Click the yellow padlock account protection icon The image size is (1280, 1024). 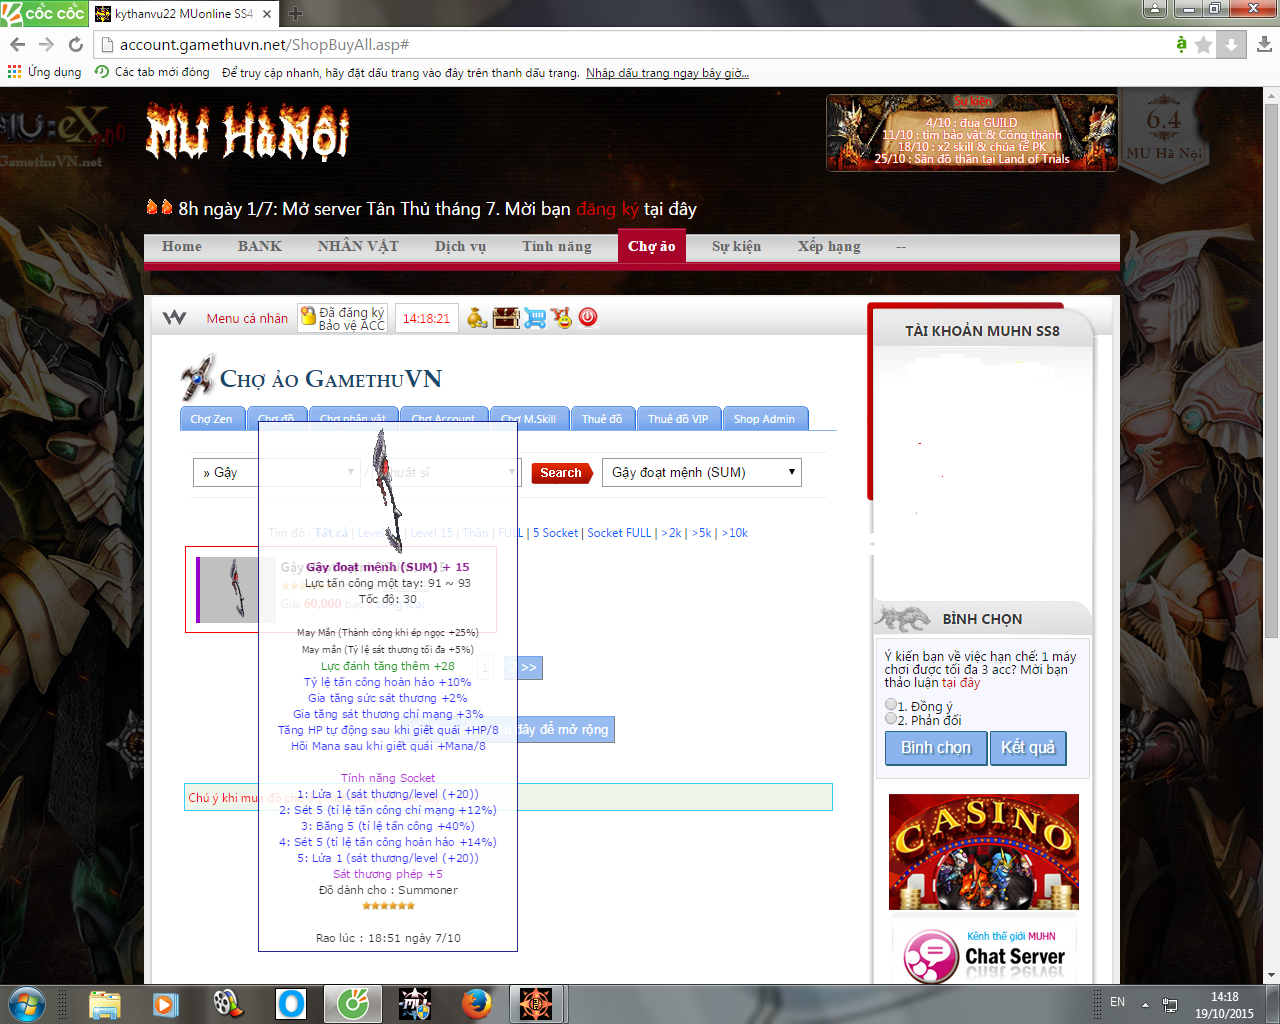click(308, 316)
